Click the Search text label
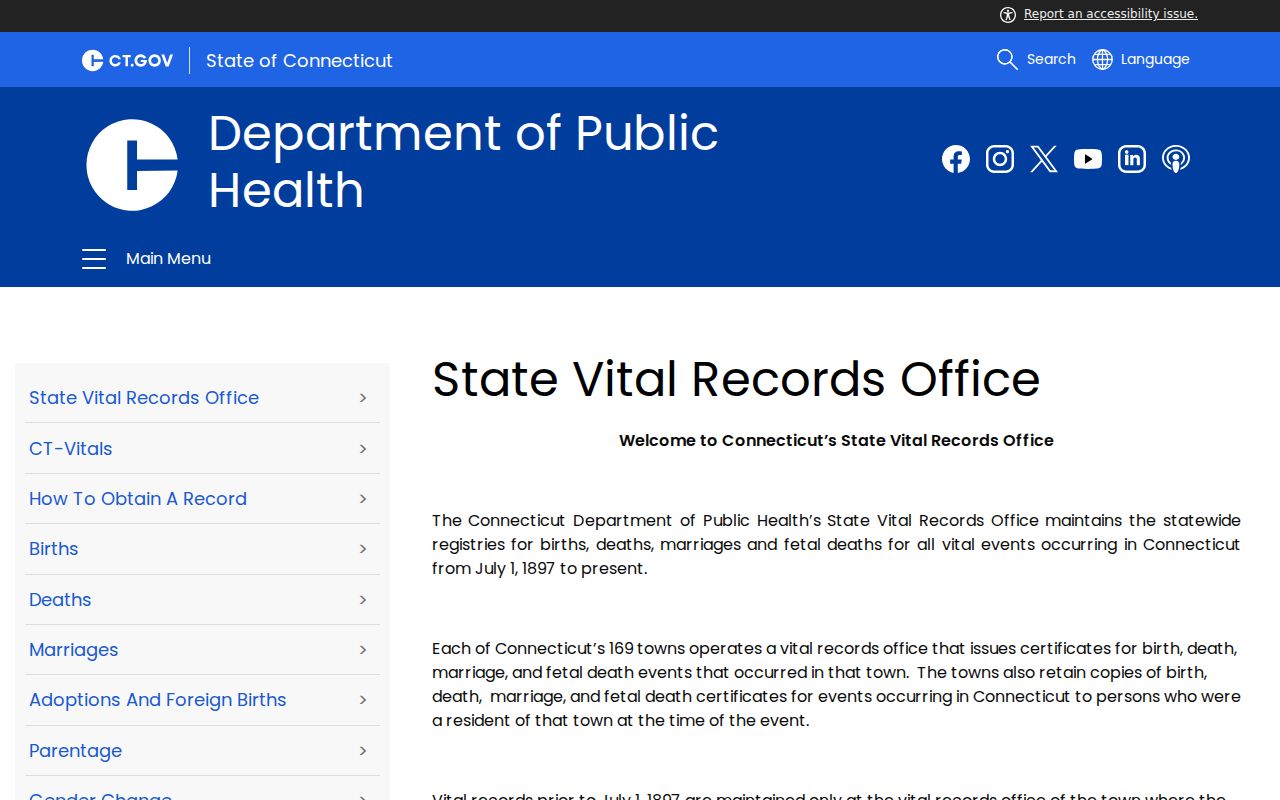The height and width of the screenshot is (800, 1280). (x=1051, y=59)
